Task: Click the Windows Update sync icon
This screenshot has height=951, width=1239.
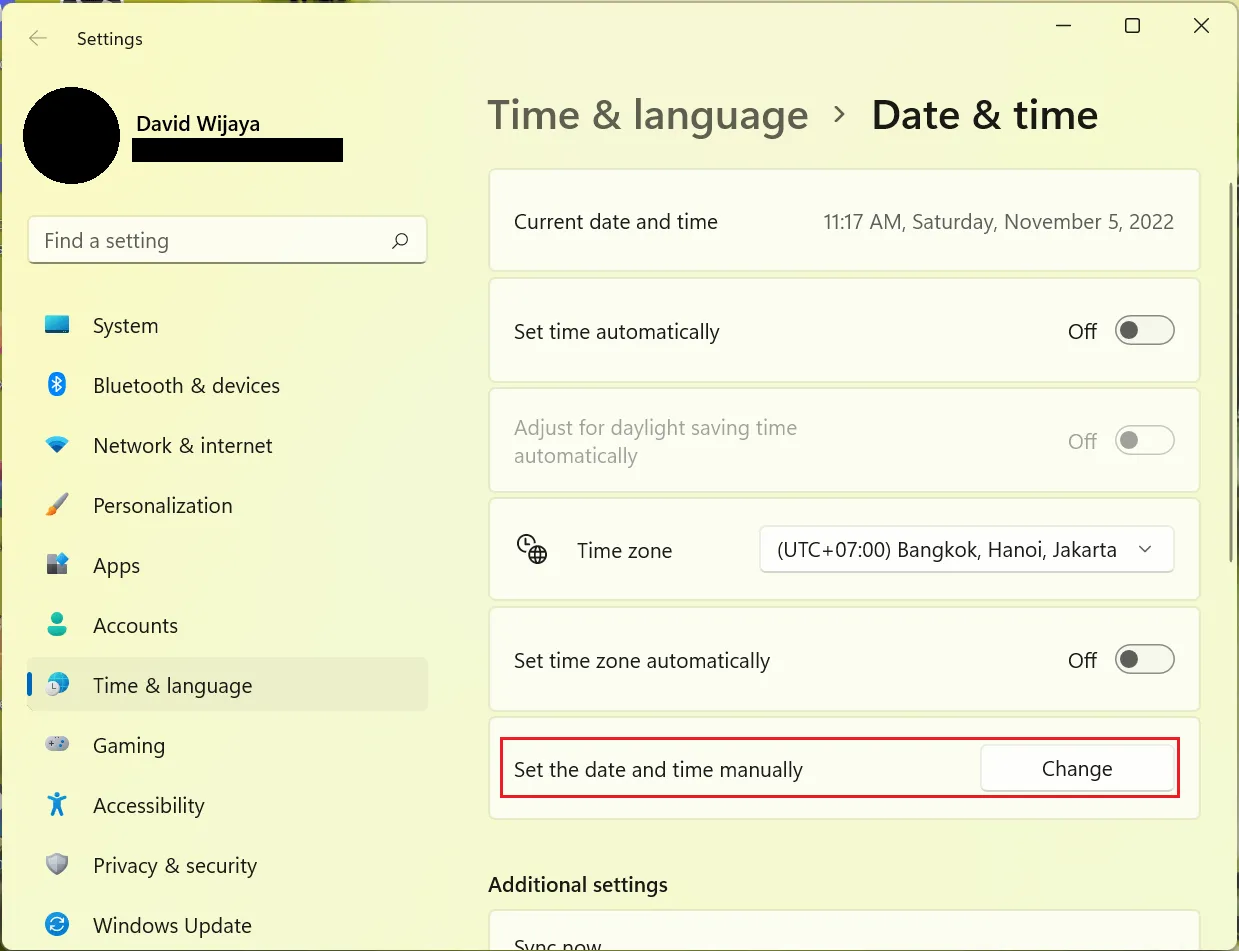Action: (x=57, y=925)
